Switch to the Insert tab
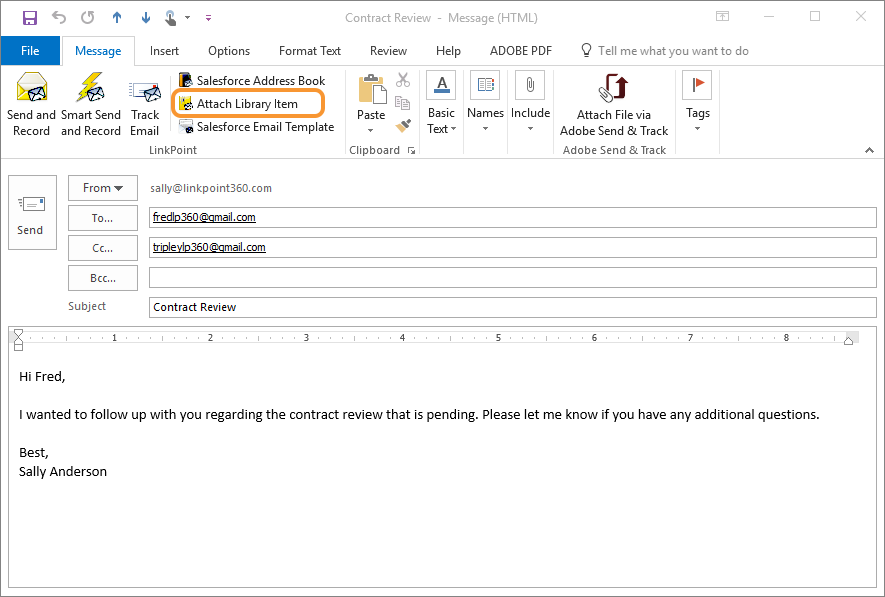 pyautogui.click(x=164, y=51)
